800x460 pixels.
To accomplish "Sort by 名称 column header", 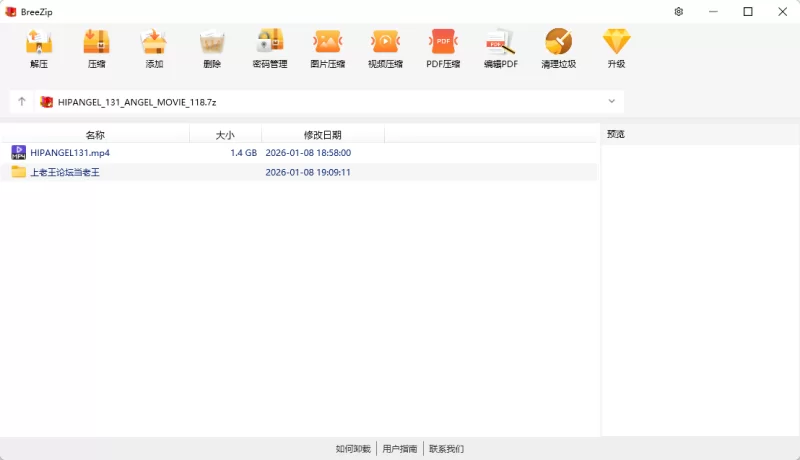I will pos(95,135).
